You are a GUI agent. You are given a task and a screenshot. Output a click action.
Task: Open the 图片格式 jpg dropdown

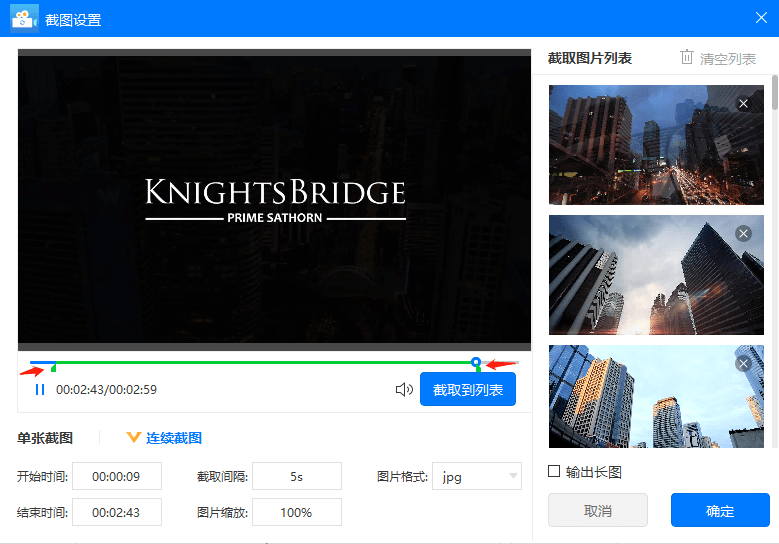point(477,476)
